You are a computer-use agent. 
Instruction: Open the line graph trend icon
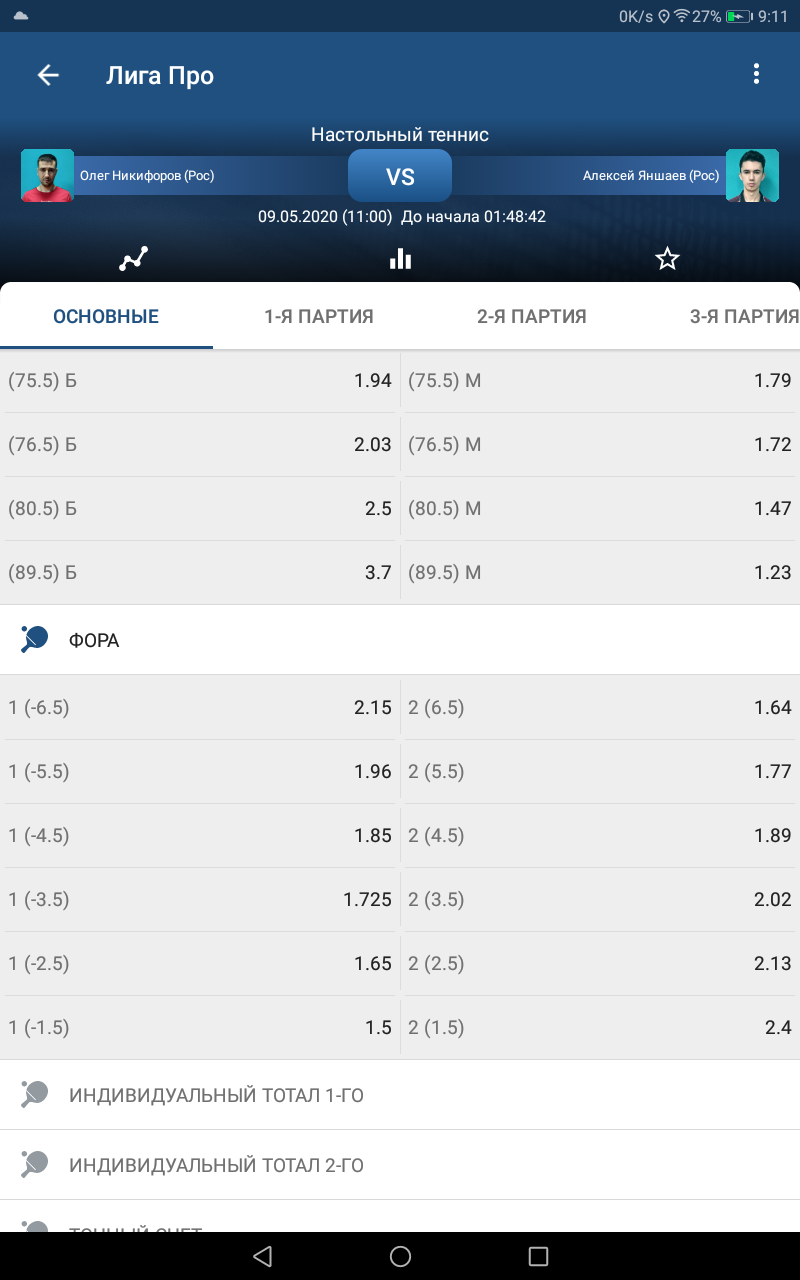click(x=133, y=259)
